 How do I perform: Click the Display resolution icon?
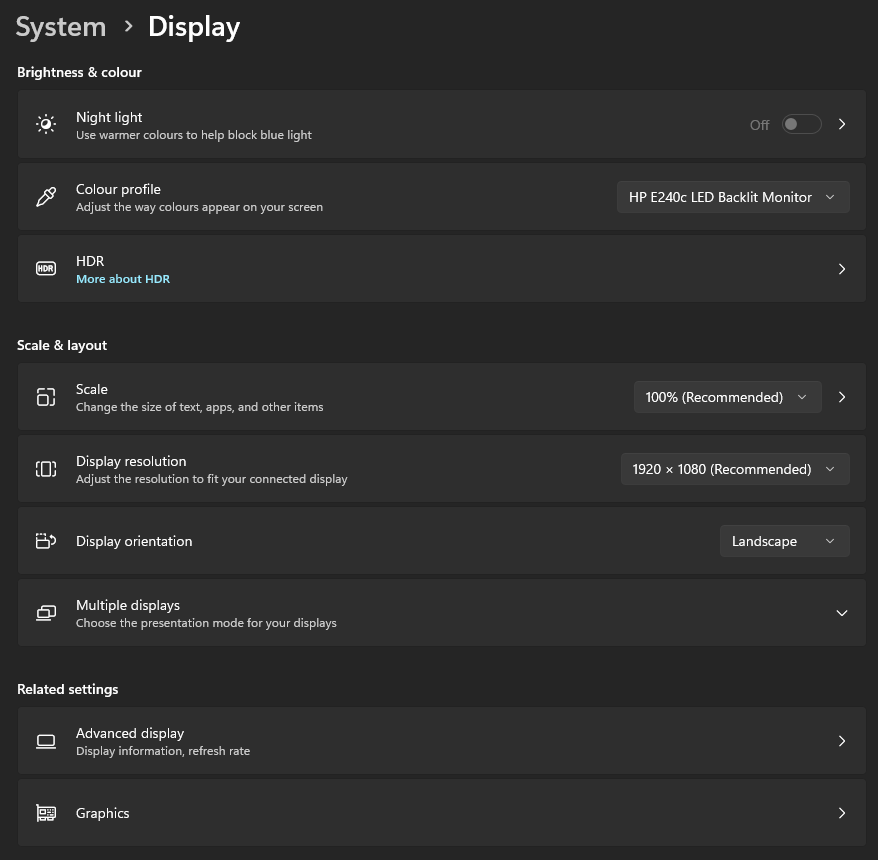[x=46, y=469]
